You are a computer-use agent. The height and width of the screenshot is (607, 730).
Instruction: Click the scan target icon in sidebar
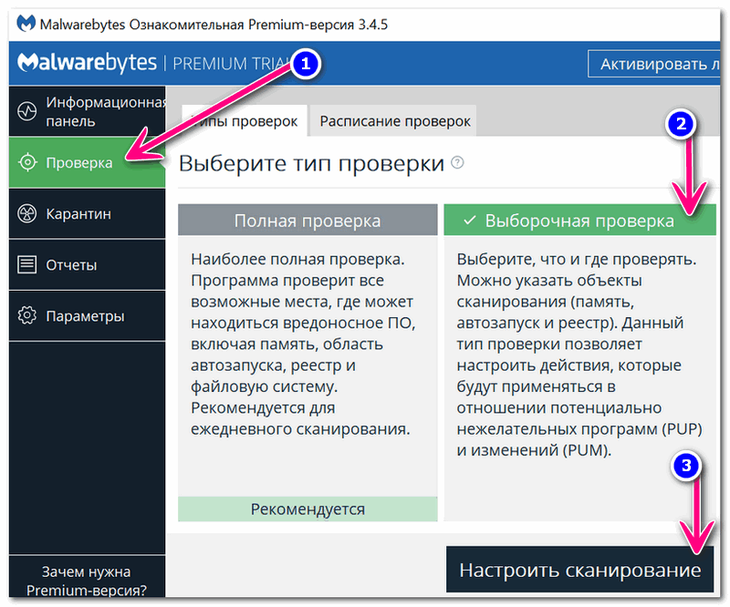click(x=27, y=162)
